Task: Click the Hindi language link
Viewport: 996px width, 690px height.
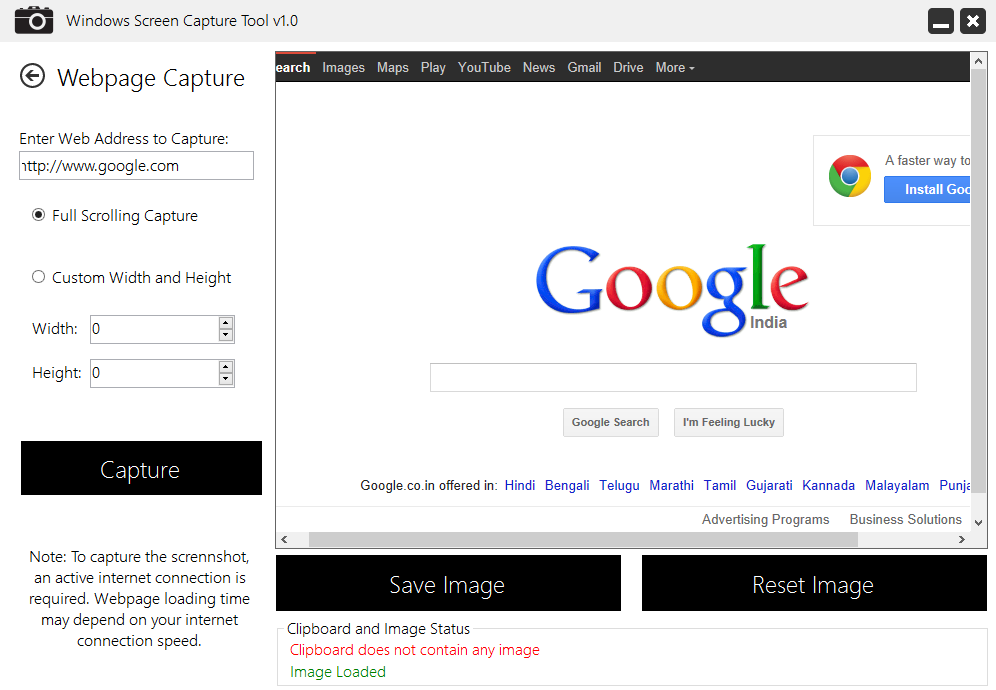Action: point(520,485)
